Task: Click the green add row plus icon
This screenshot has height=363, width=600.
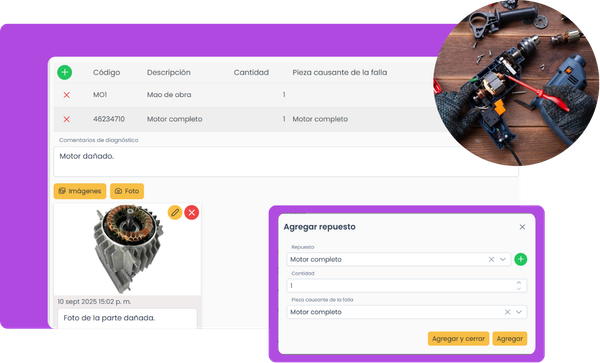Action: [65, 72]
